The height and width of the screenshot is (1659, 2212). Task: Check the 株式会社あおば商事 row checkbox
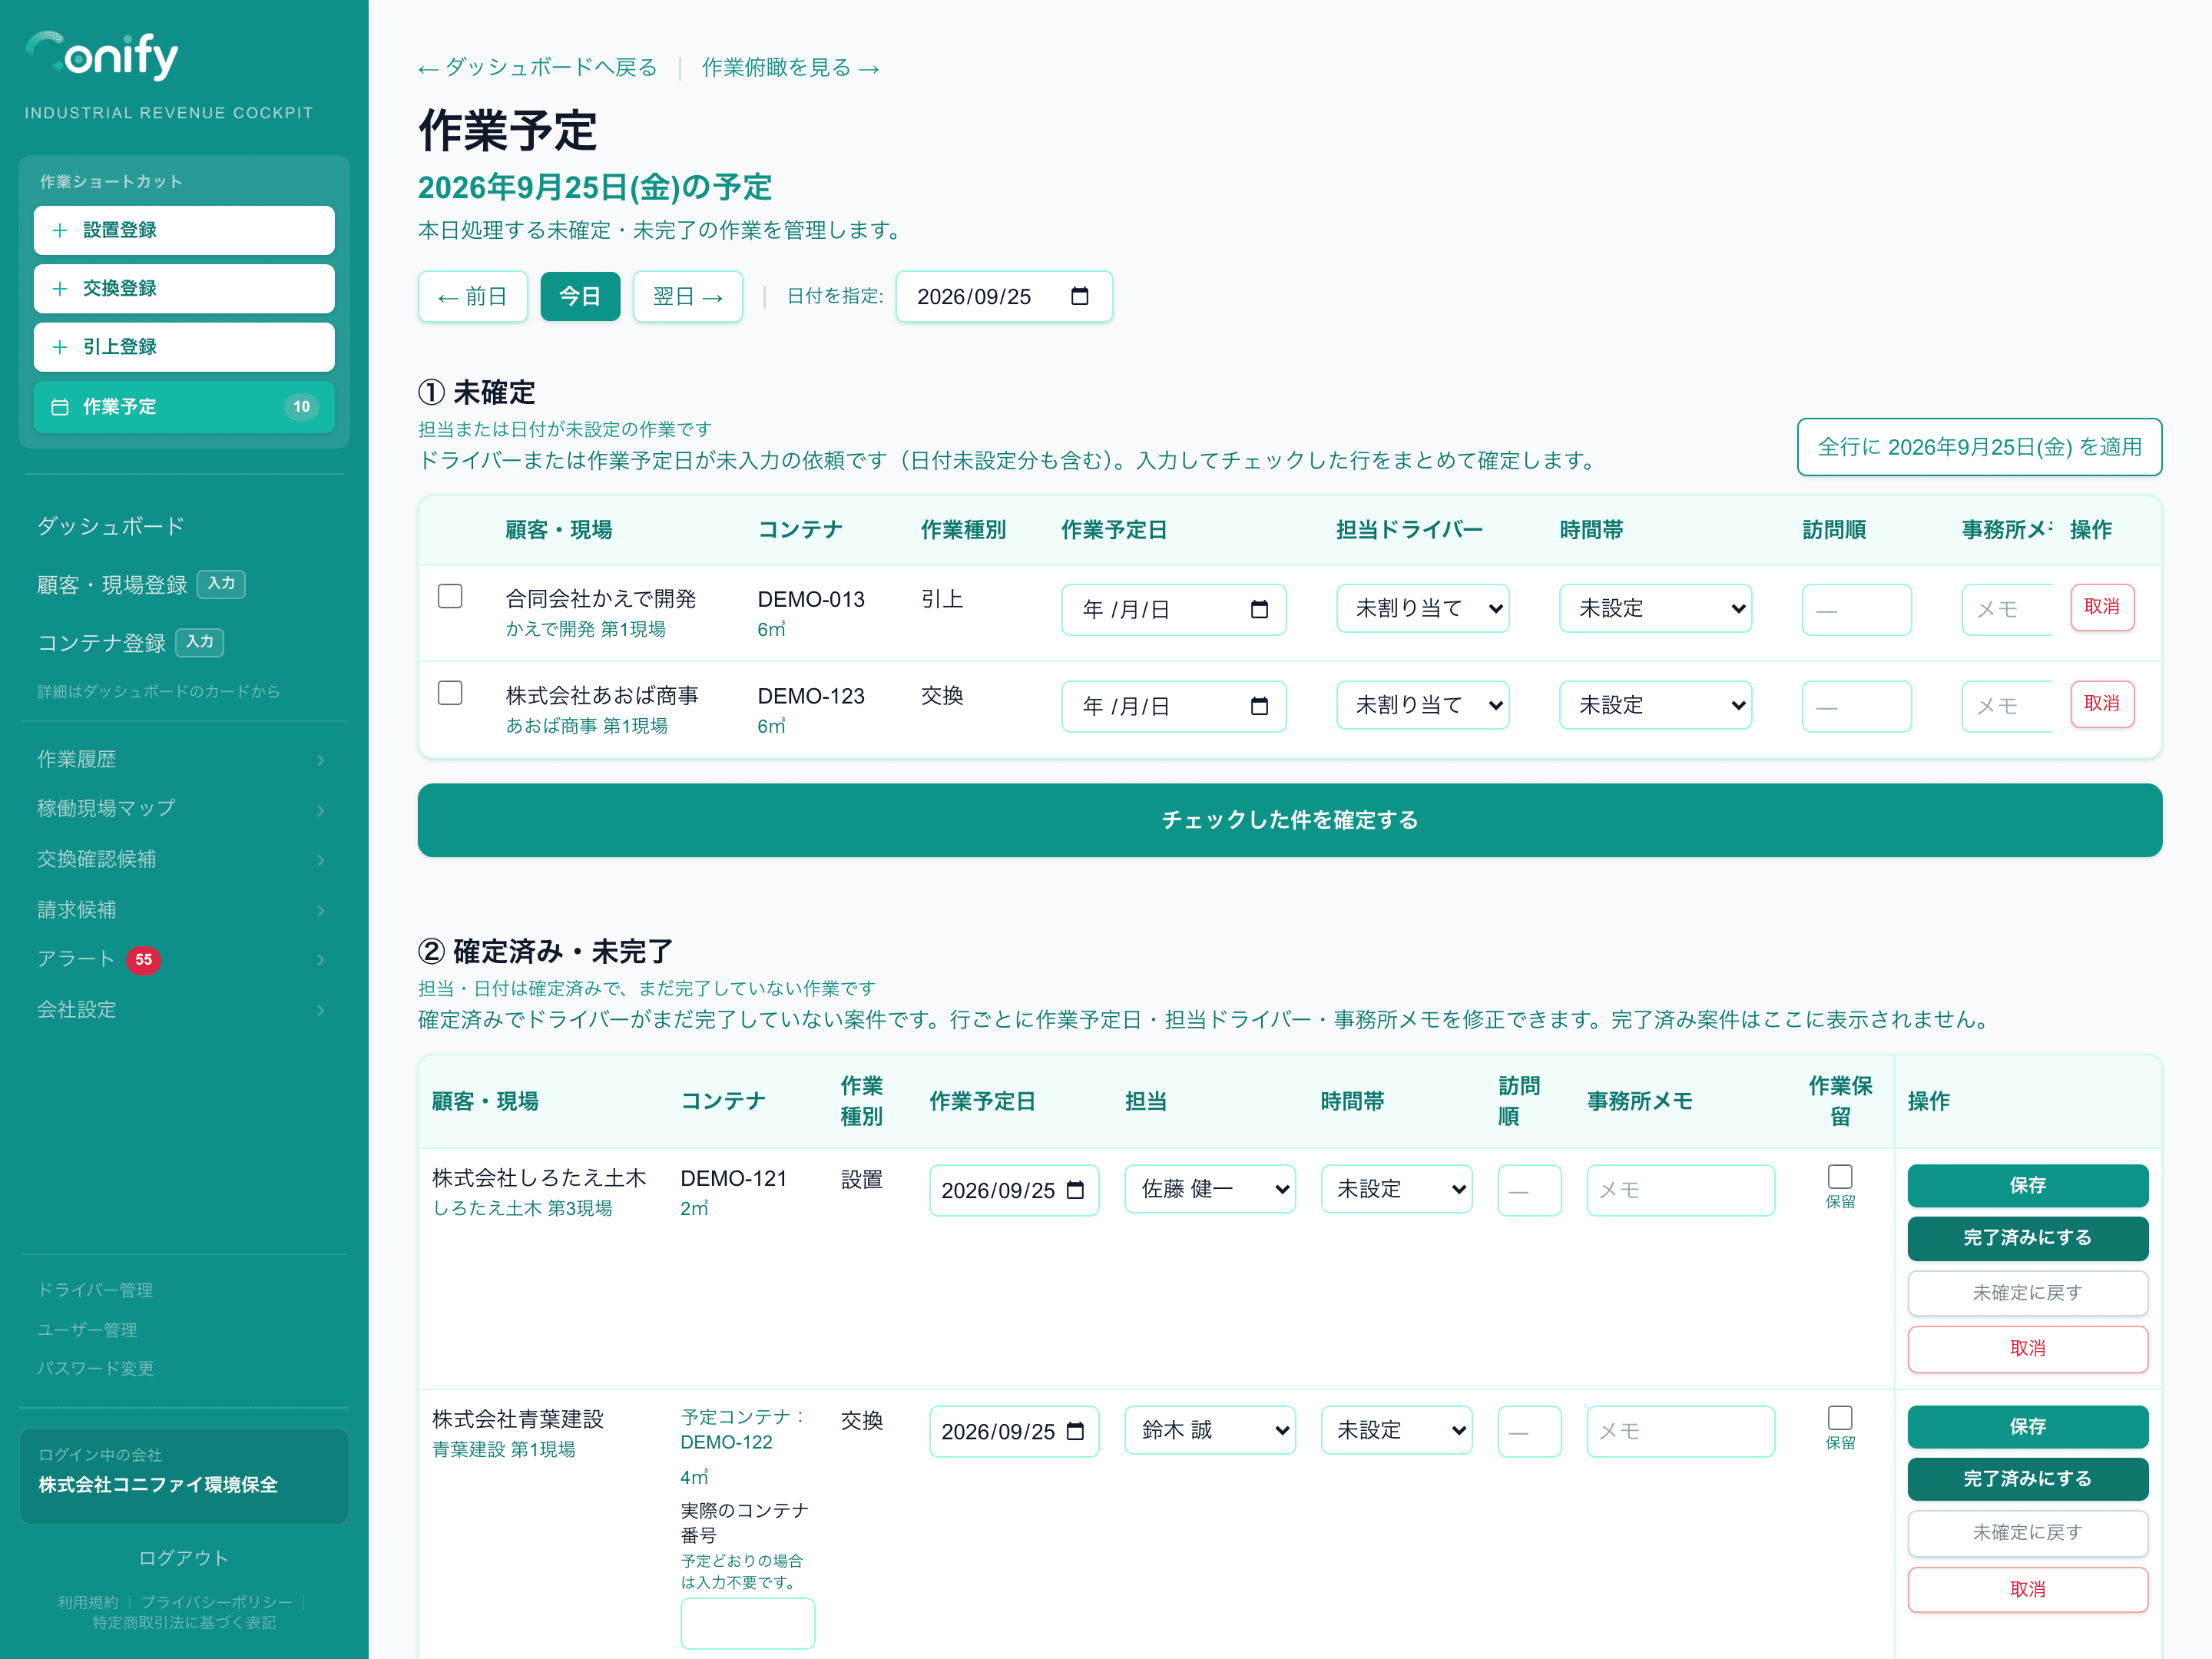coord(450,693)
